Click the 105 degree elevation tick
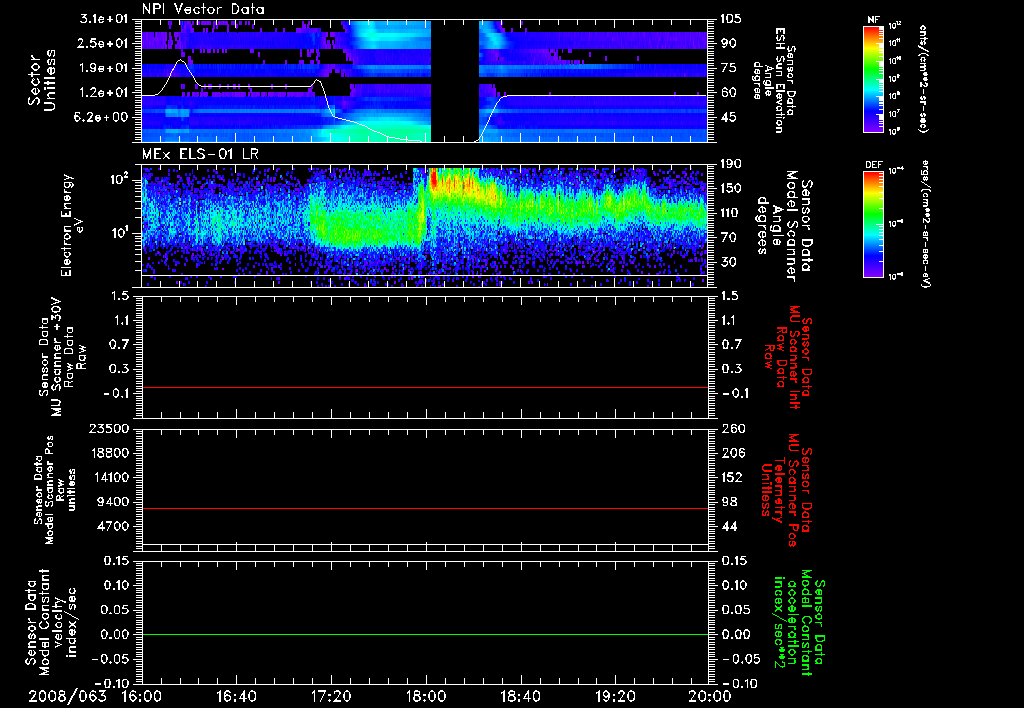Screen dimensions: 1024x708 coord(732,19)
